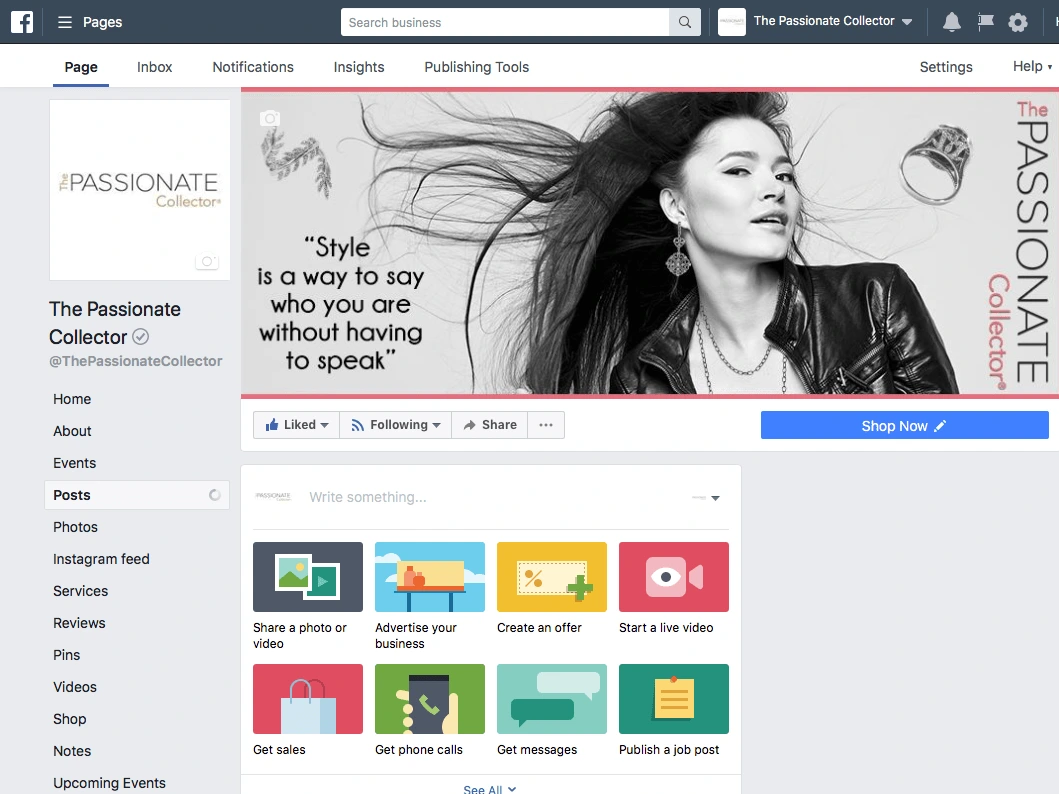This screenshot has width=1059, height=794.
Task: Open About in the sidebar
Action: (72, 431)
